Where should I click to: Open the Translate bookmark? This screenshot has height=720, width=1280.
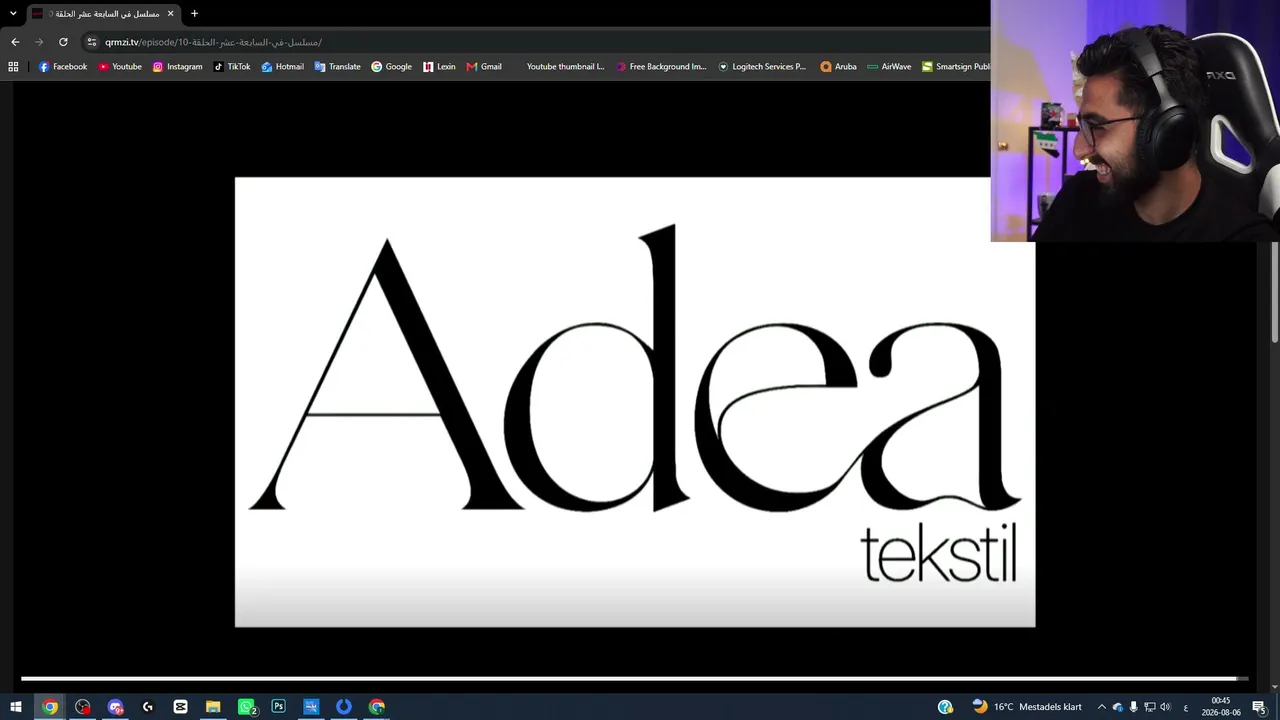coord(337,67)
